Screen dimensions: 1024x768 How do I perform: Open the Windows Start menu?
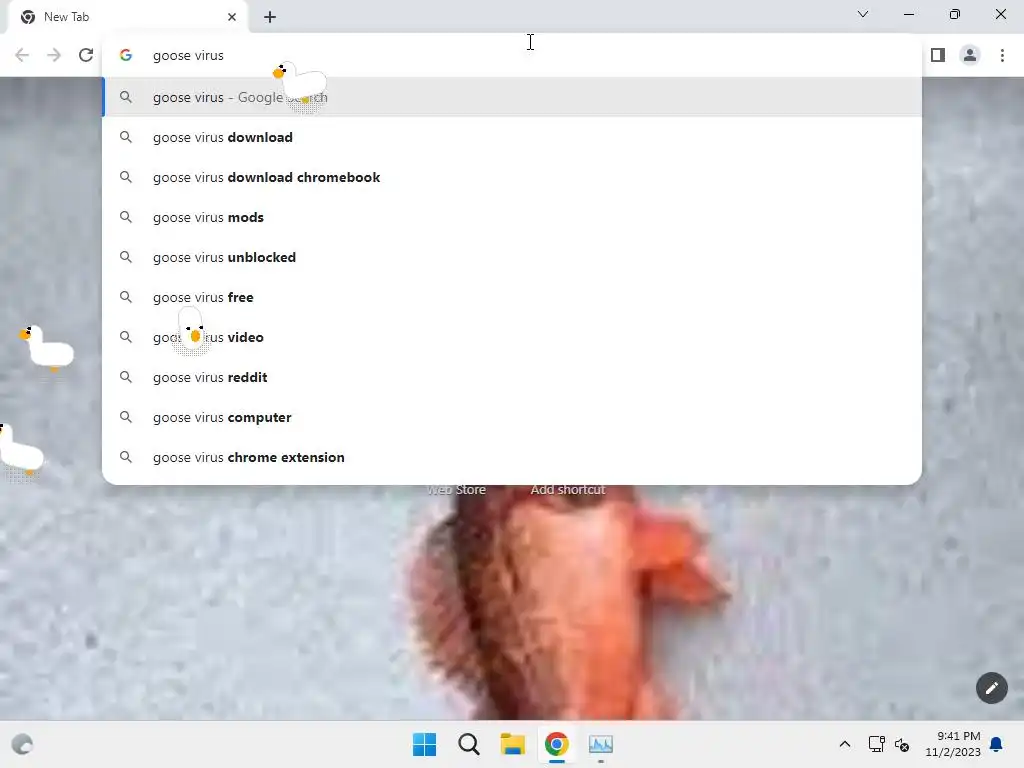pos(424,744)
